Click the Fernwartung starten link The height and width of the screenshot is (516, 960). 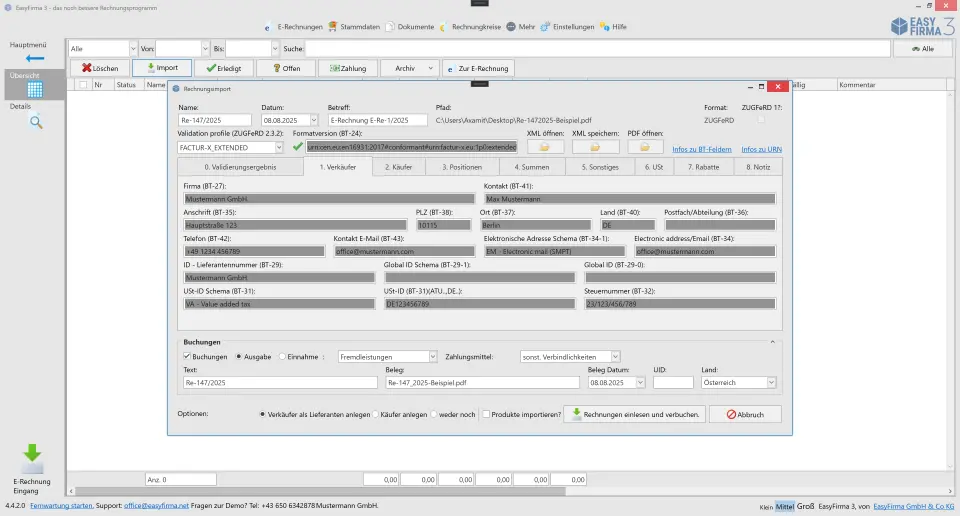61,506
